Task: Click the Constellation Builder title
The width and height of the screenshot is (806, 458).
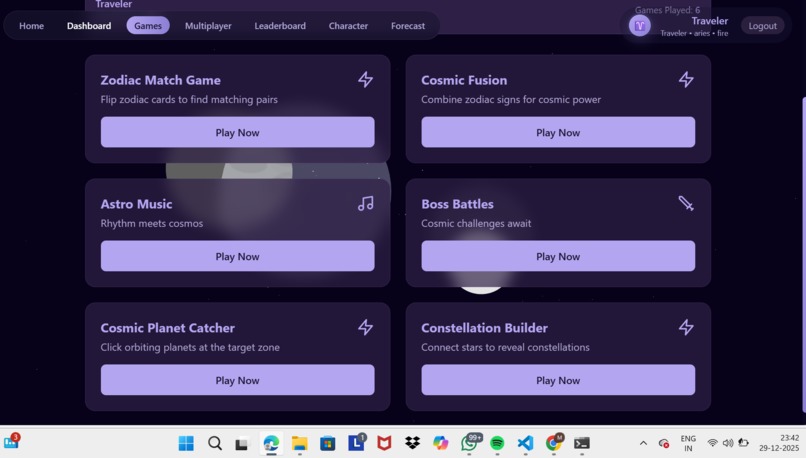Action: coord(484,328)
